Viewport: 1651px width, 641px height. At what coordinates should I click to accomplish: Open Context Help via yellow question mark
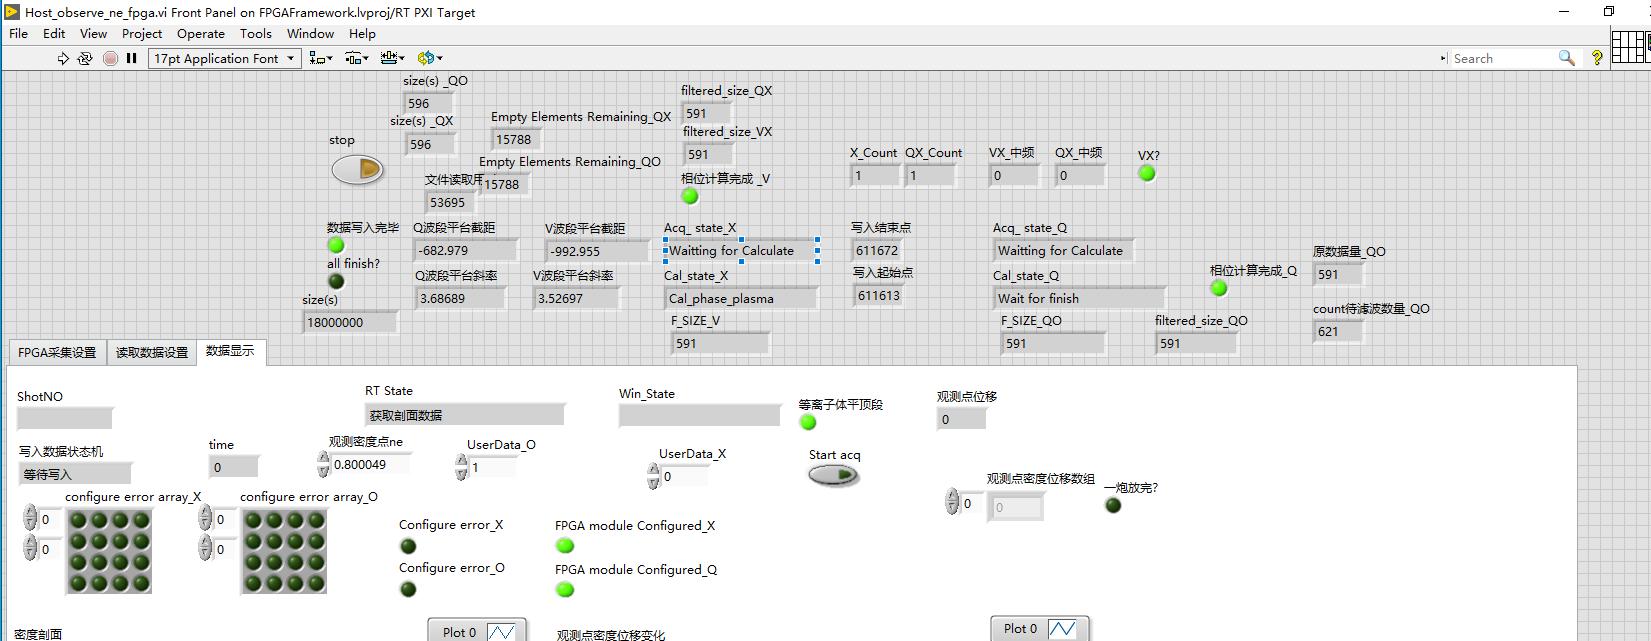[x=1597, y=58]
